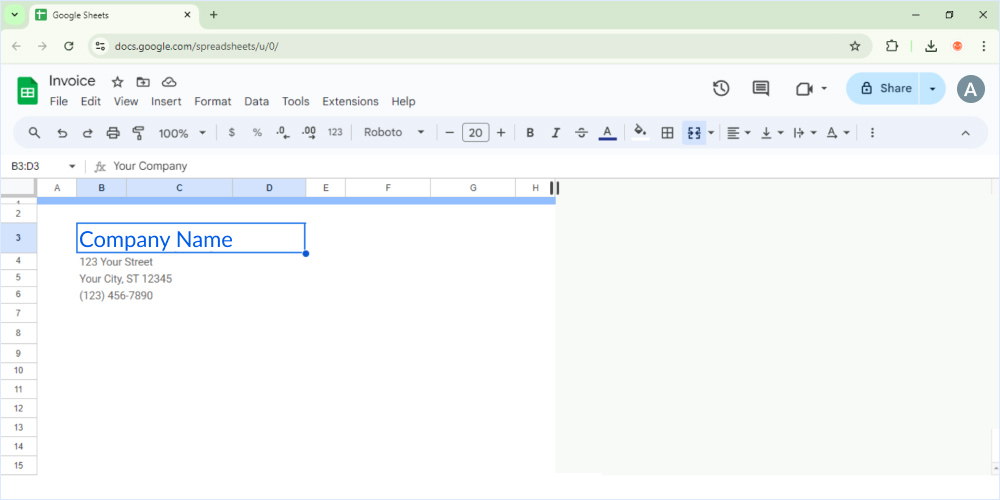Toggle strikethrough formatting
1000x500 pixels.
click(581, 133)
